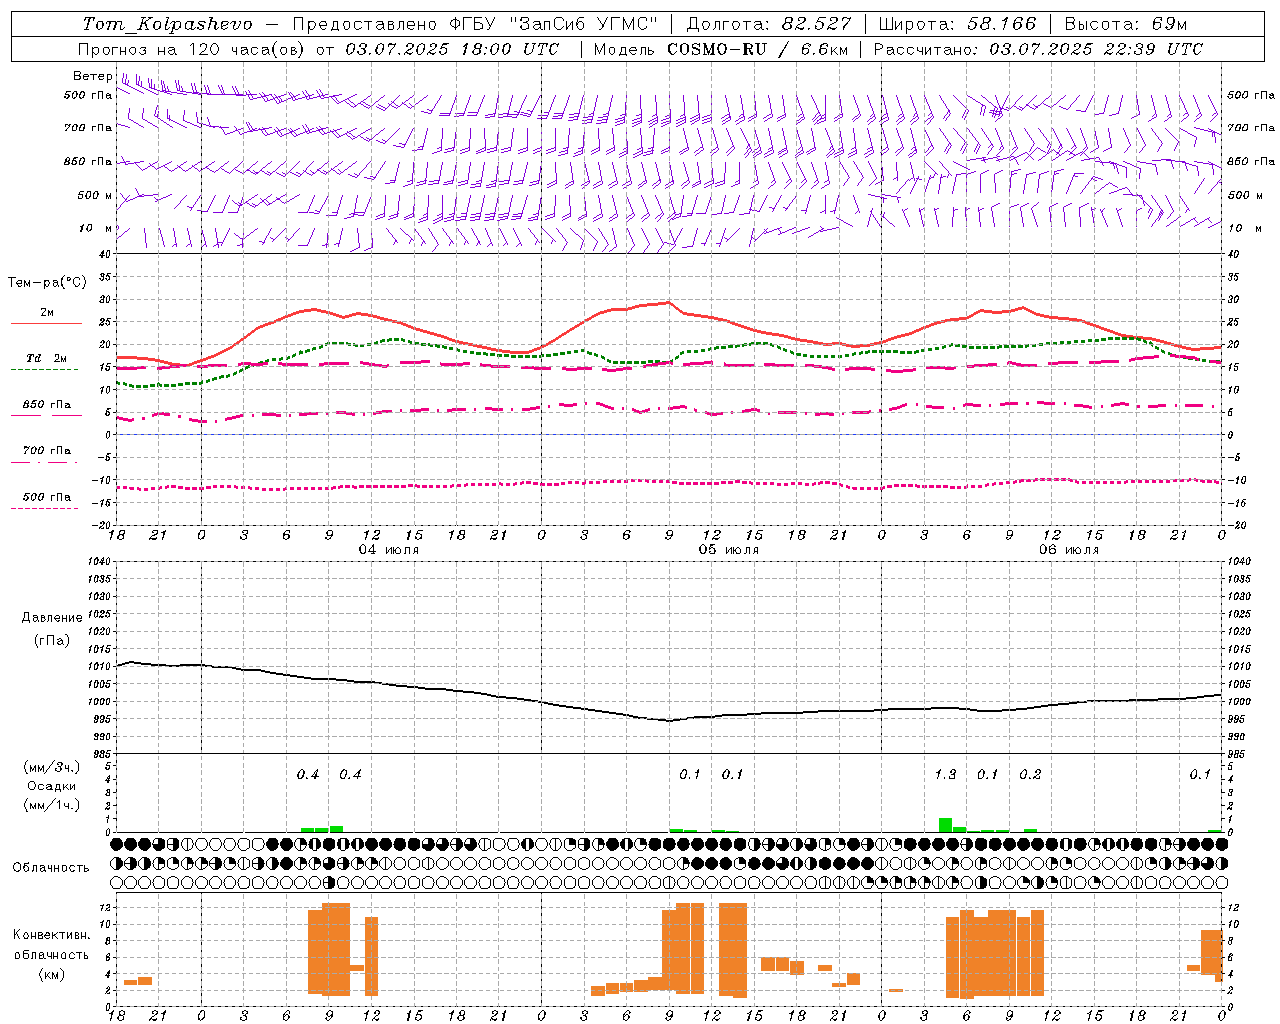The height and width of the screenshot is (1024, 1280).
Task: Click the (мм/1ч.) unit label
Action: tap(51, 805)
